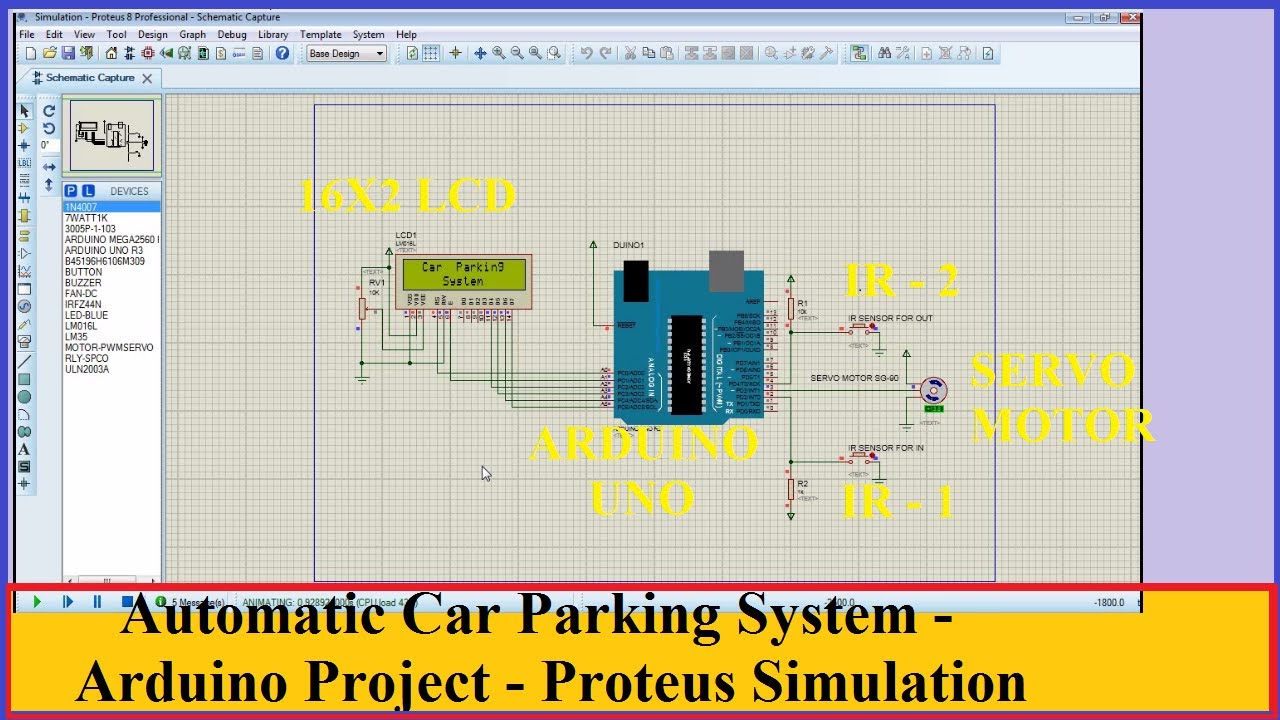
Task: Click the RV1 potentiometer component
Action: [x=363, y=310]
